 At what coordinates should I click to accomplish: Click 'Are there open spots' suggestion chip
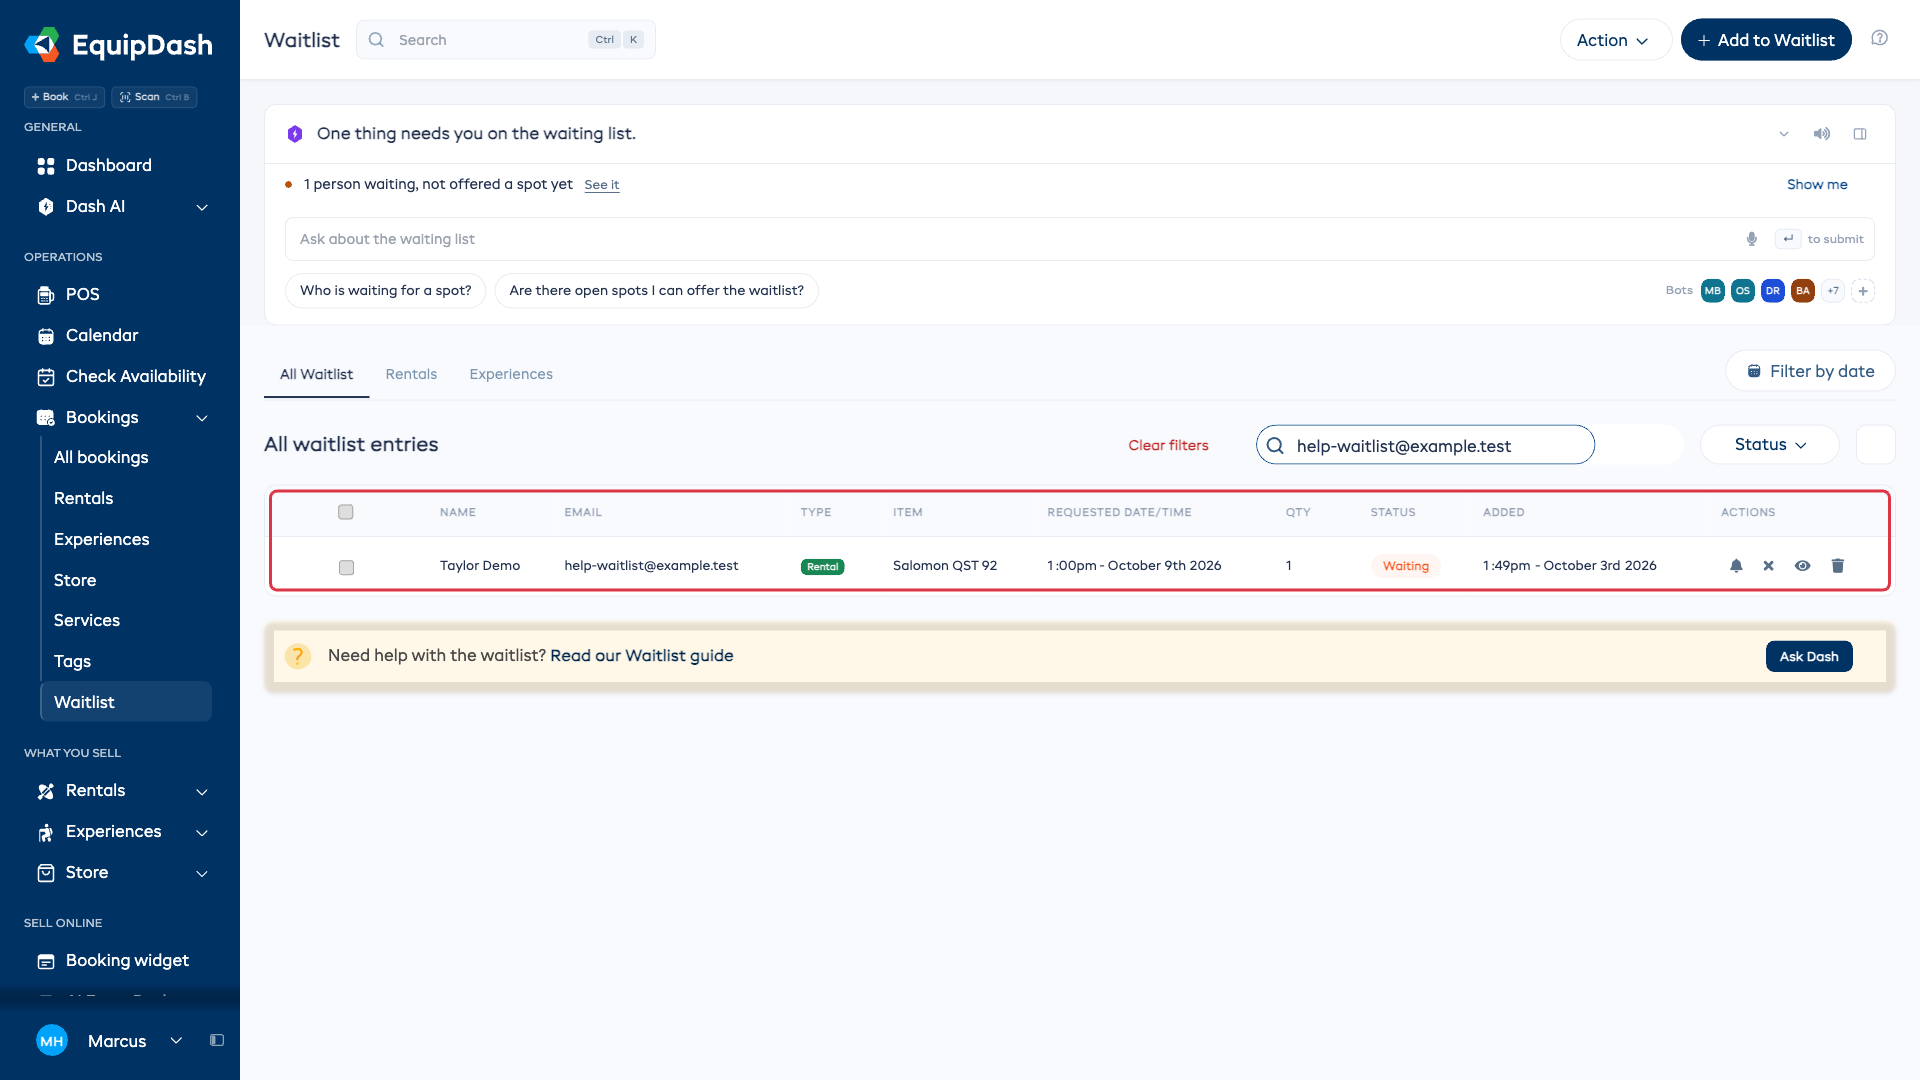(x=656, y=291)
